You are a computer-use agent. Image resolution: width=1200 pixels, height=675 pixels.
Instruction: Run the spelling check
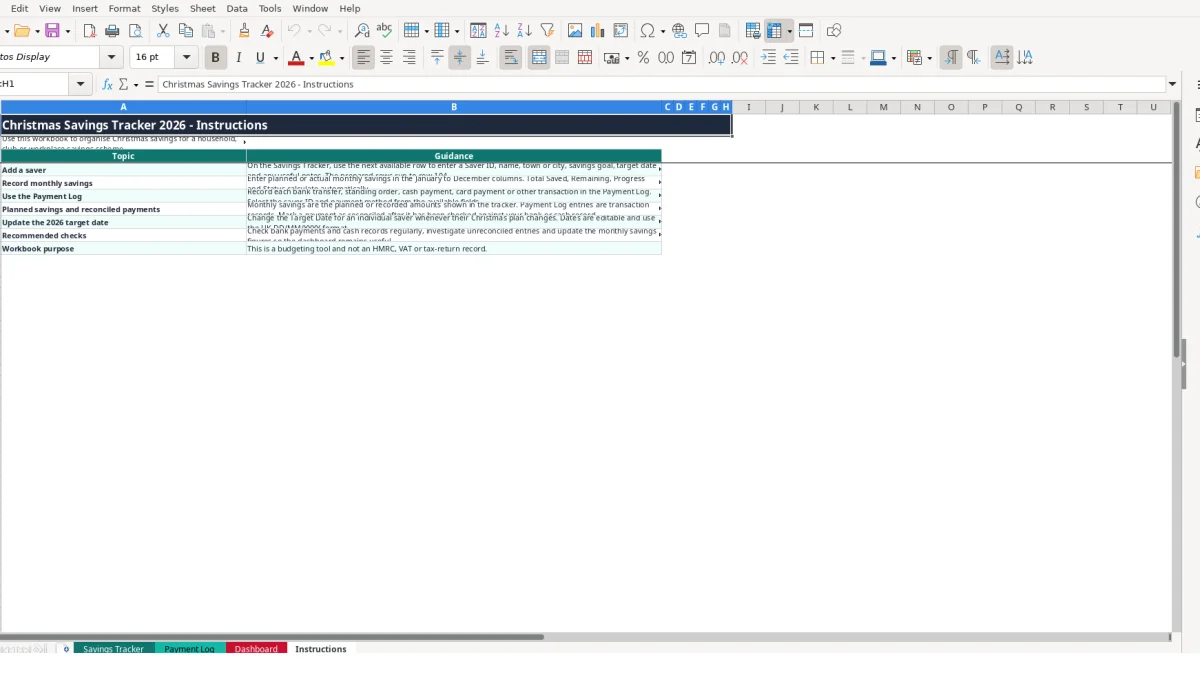pos(384,31)
